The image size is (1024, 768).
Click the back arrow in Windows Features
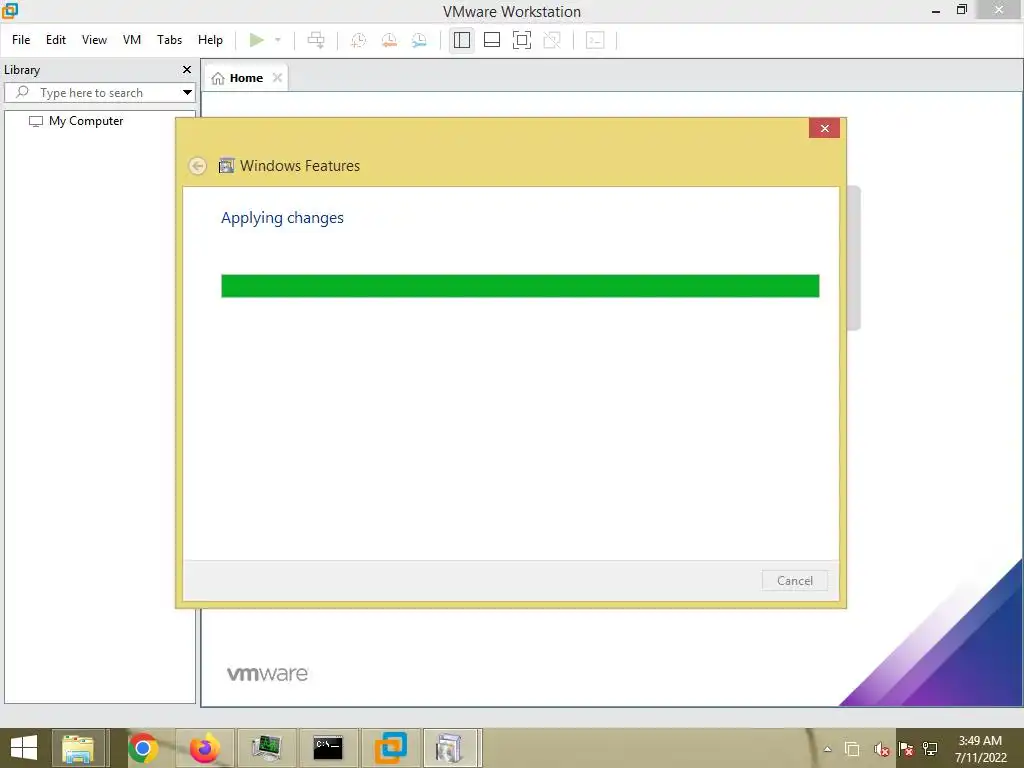pos(197,166)
